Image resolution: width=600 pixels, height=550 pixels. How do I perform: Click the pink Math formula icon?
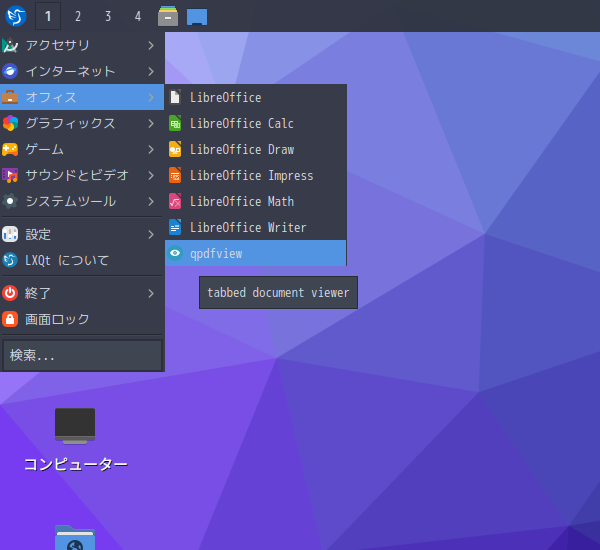pos(175,201)
